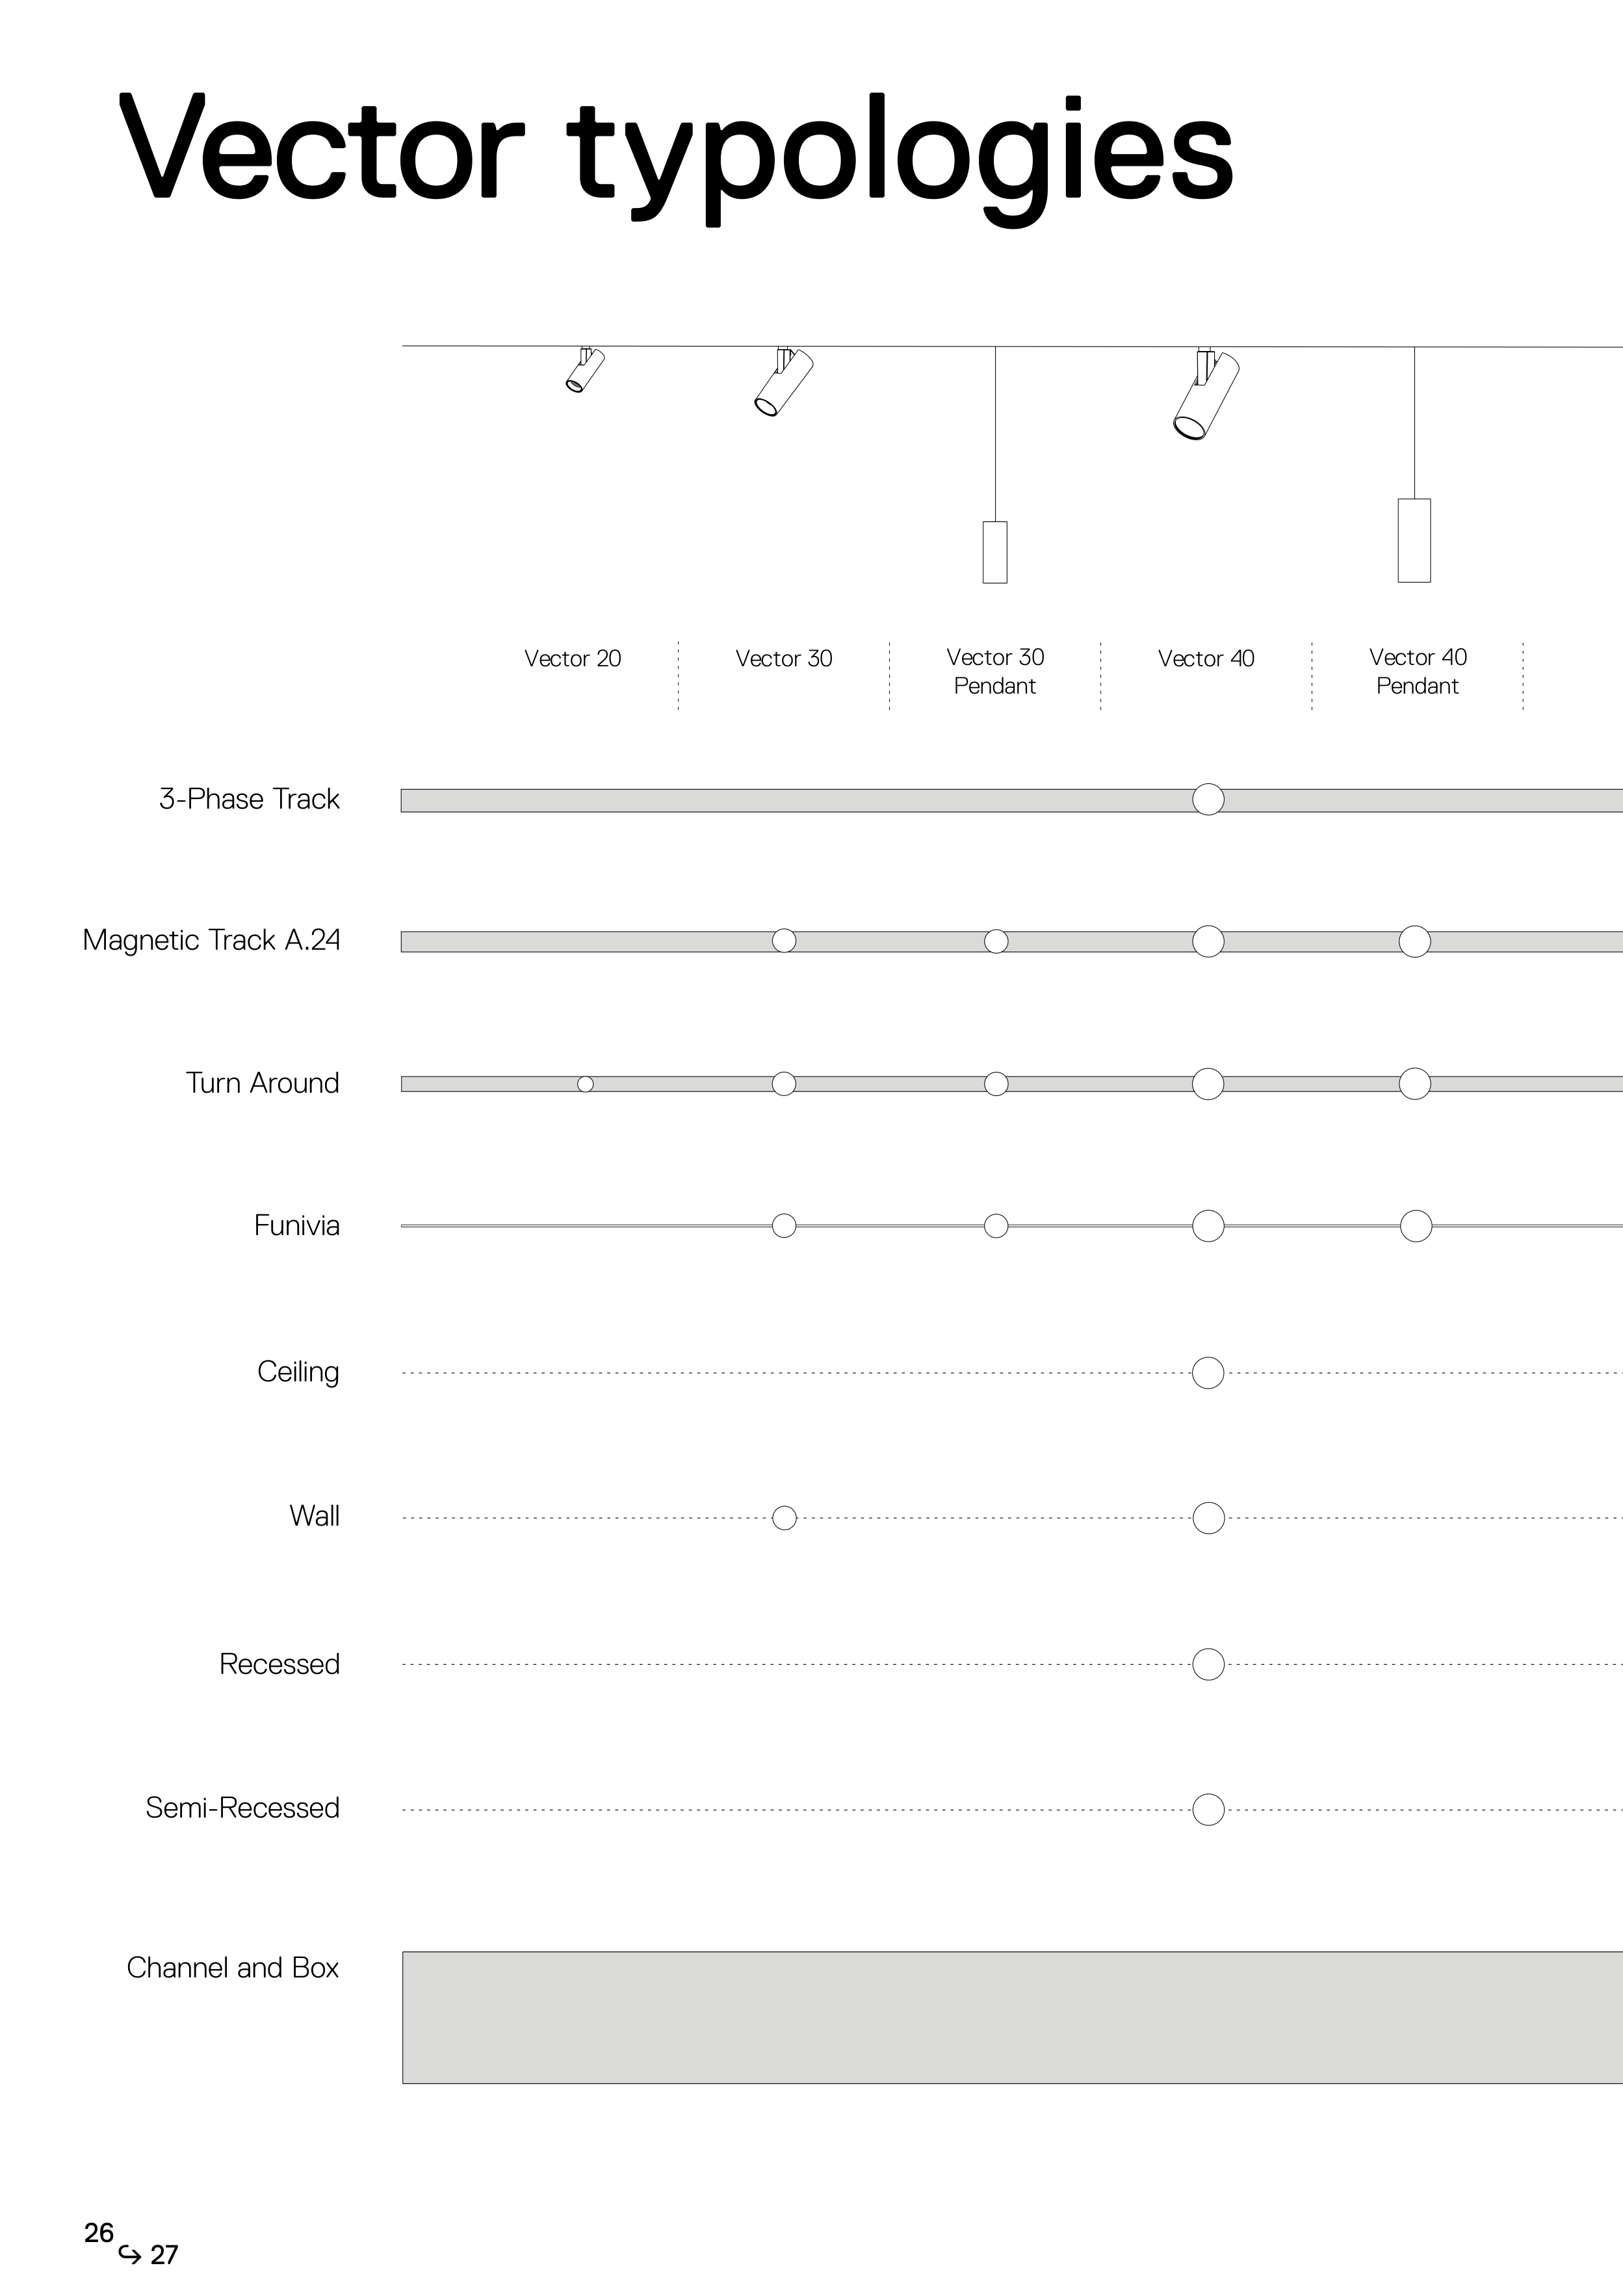Click the Ceiling circle for Vector 40

click(x=1208, y=1373)
